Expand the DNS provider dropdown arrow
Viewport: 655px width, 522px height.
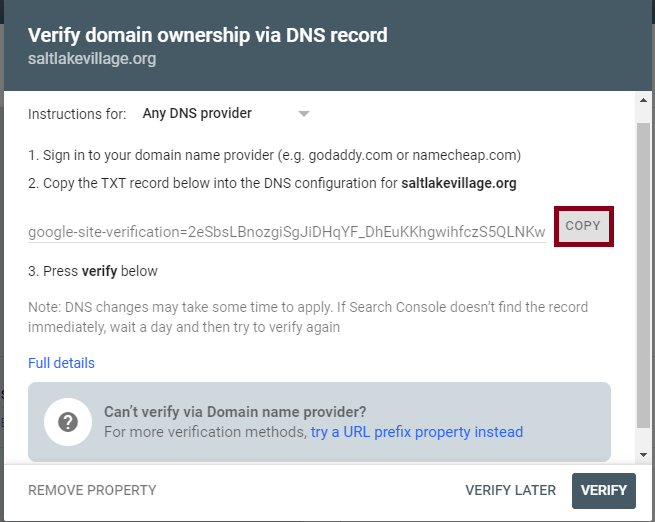pyautogui.click(x=304, y=114)
